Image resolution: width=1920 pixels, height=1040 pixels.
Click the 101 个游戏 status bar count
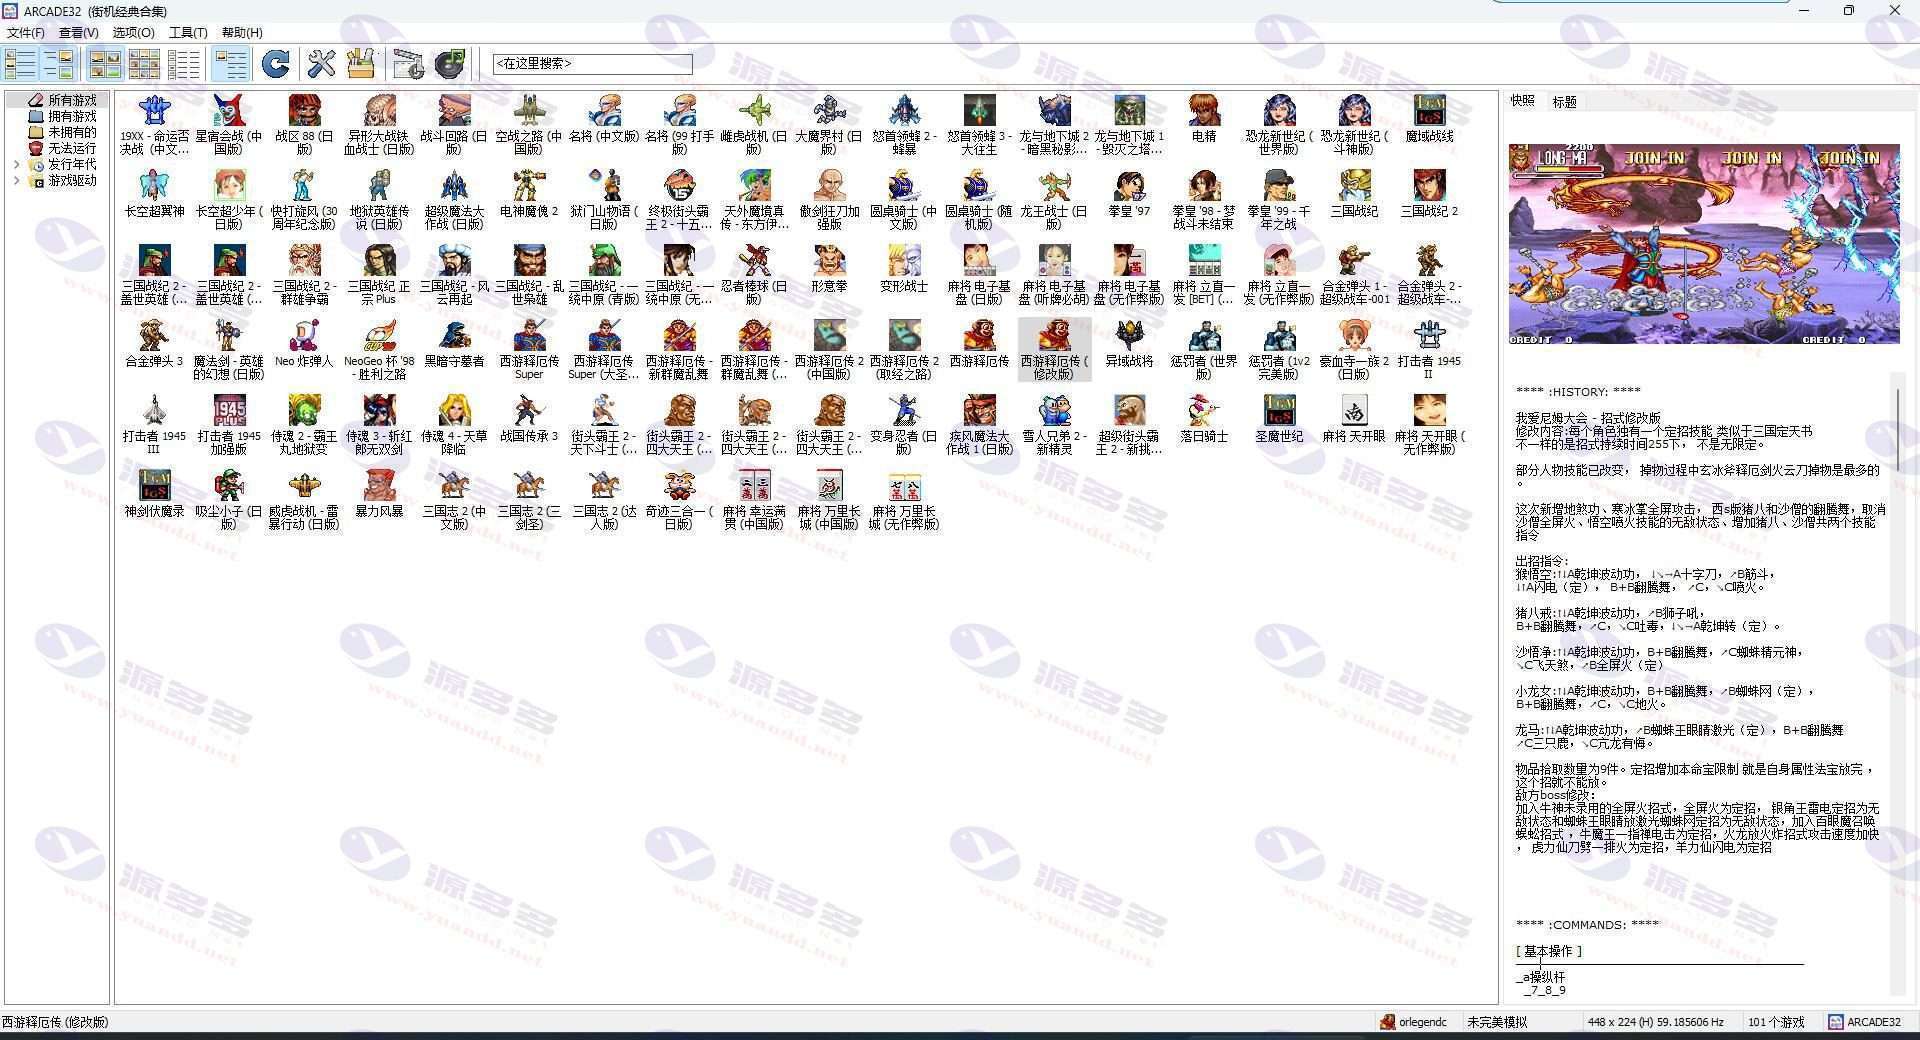pos(1776,1022)
